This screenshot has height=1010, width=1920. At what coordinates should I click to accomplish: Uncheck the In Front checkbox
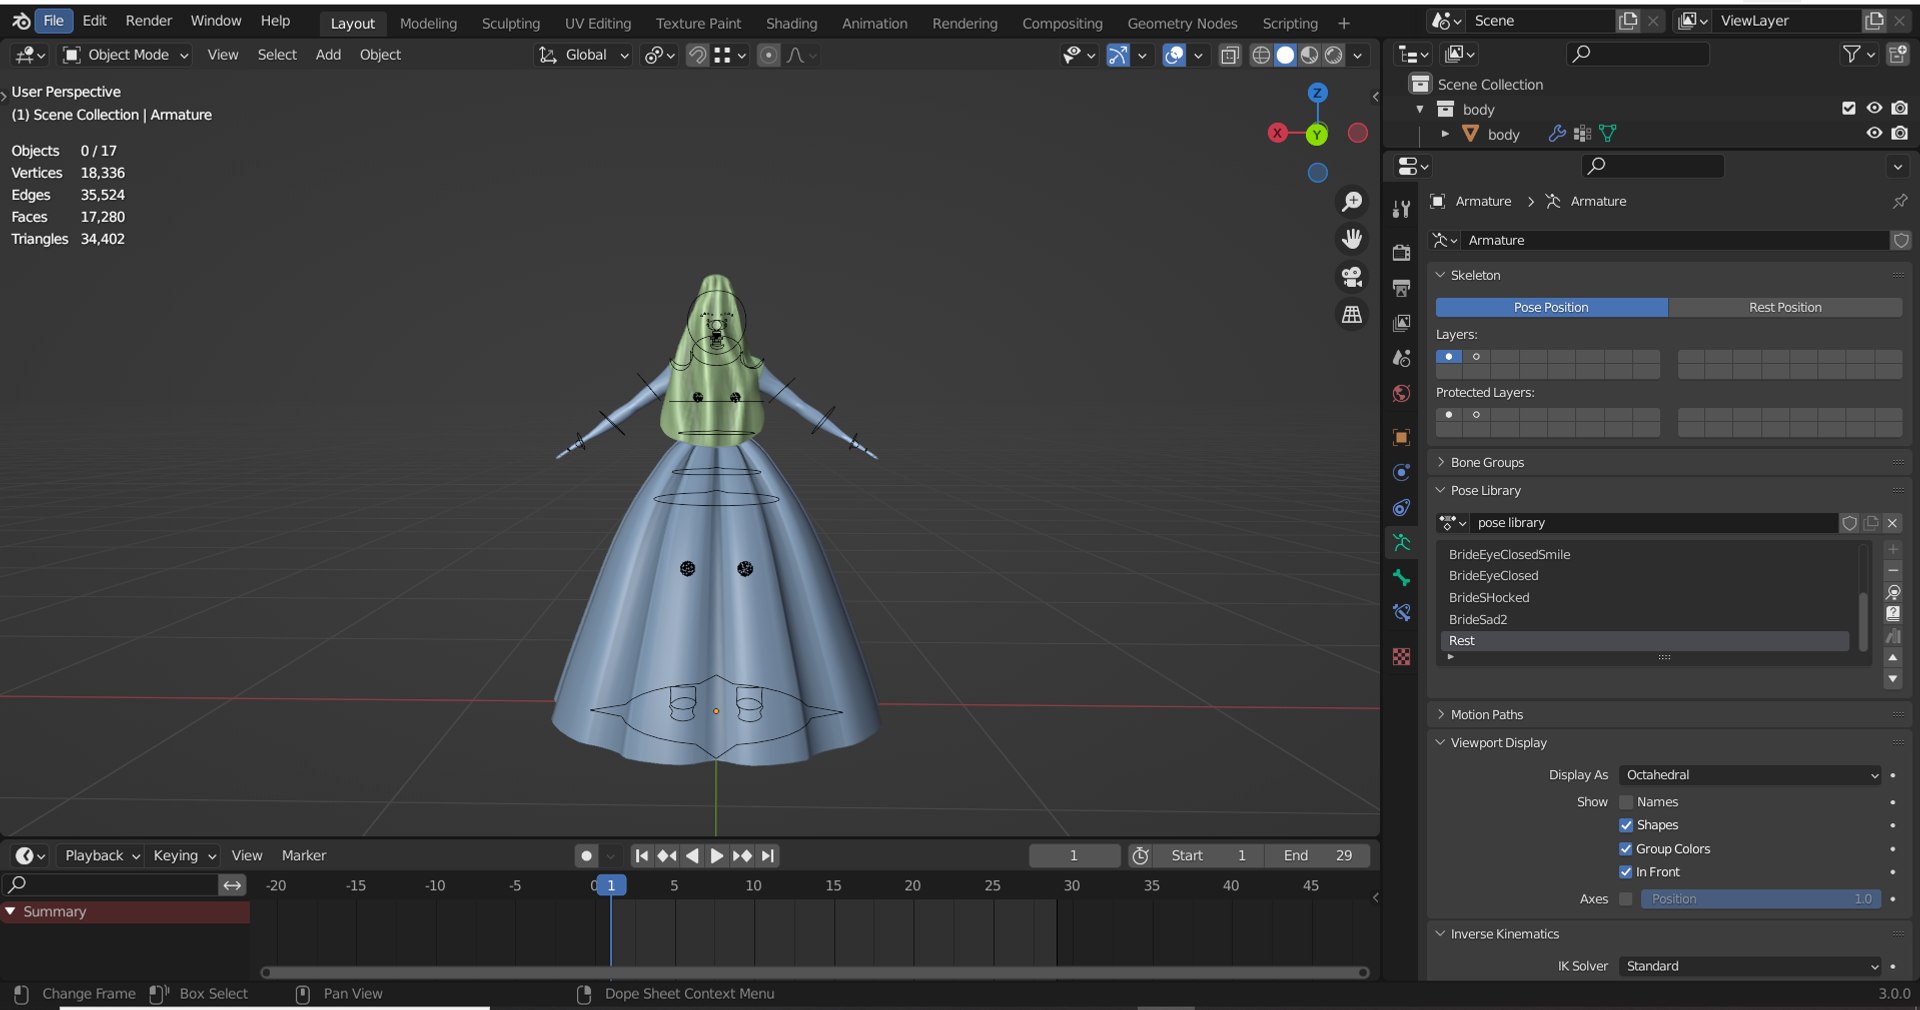[x=1626, y=872]
